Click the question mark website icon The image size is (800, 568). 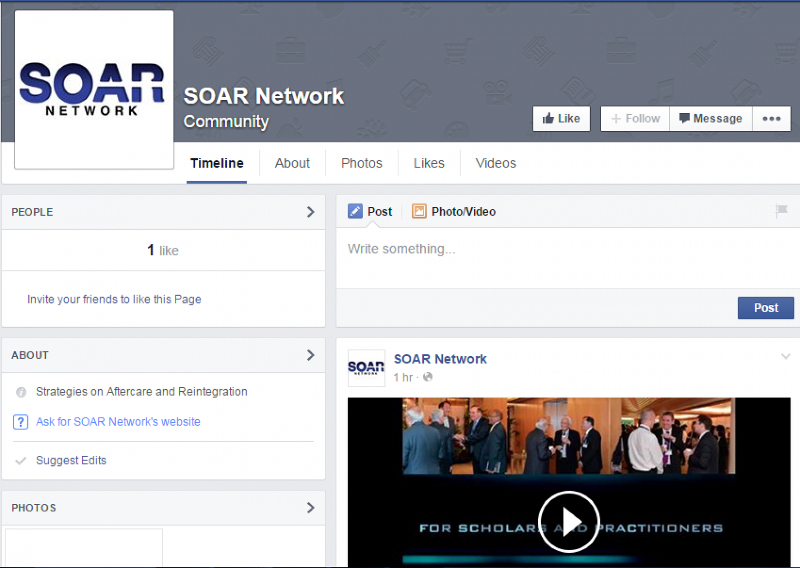click(20, 422)
